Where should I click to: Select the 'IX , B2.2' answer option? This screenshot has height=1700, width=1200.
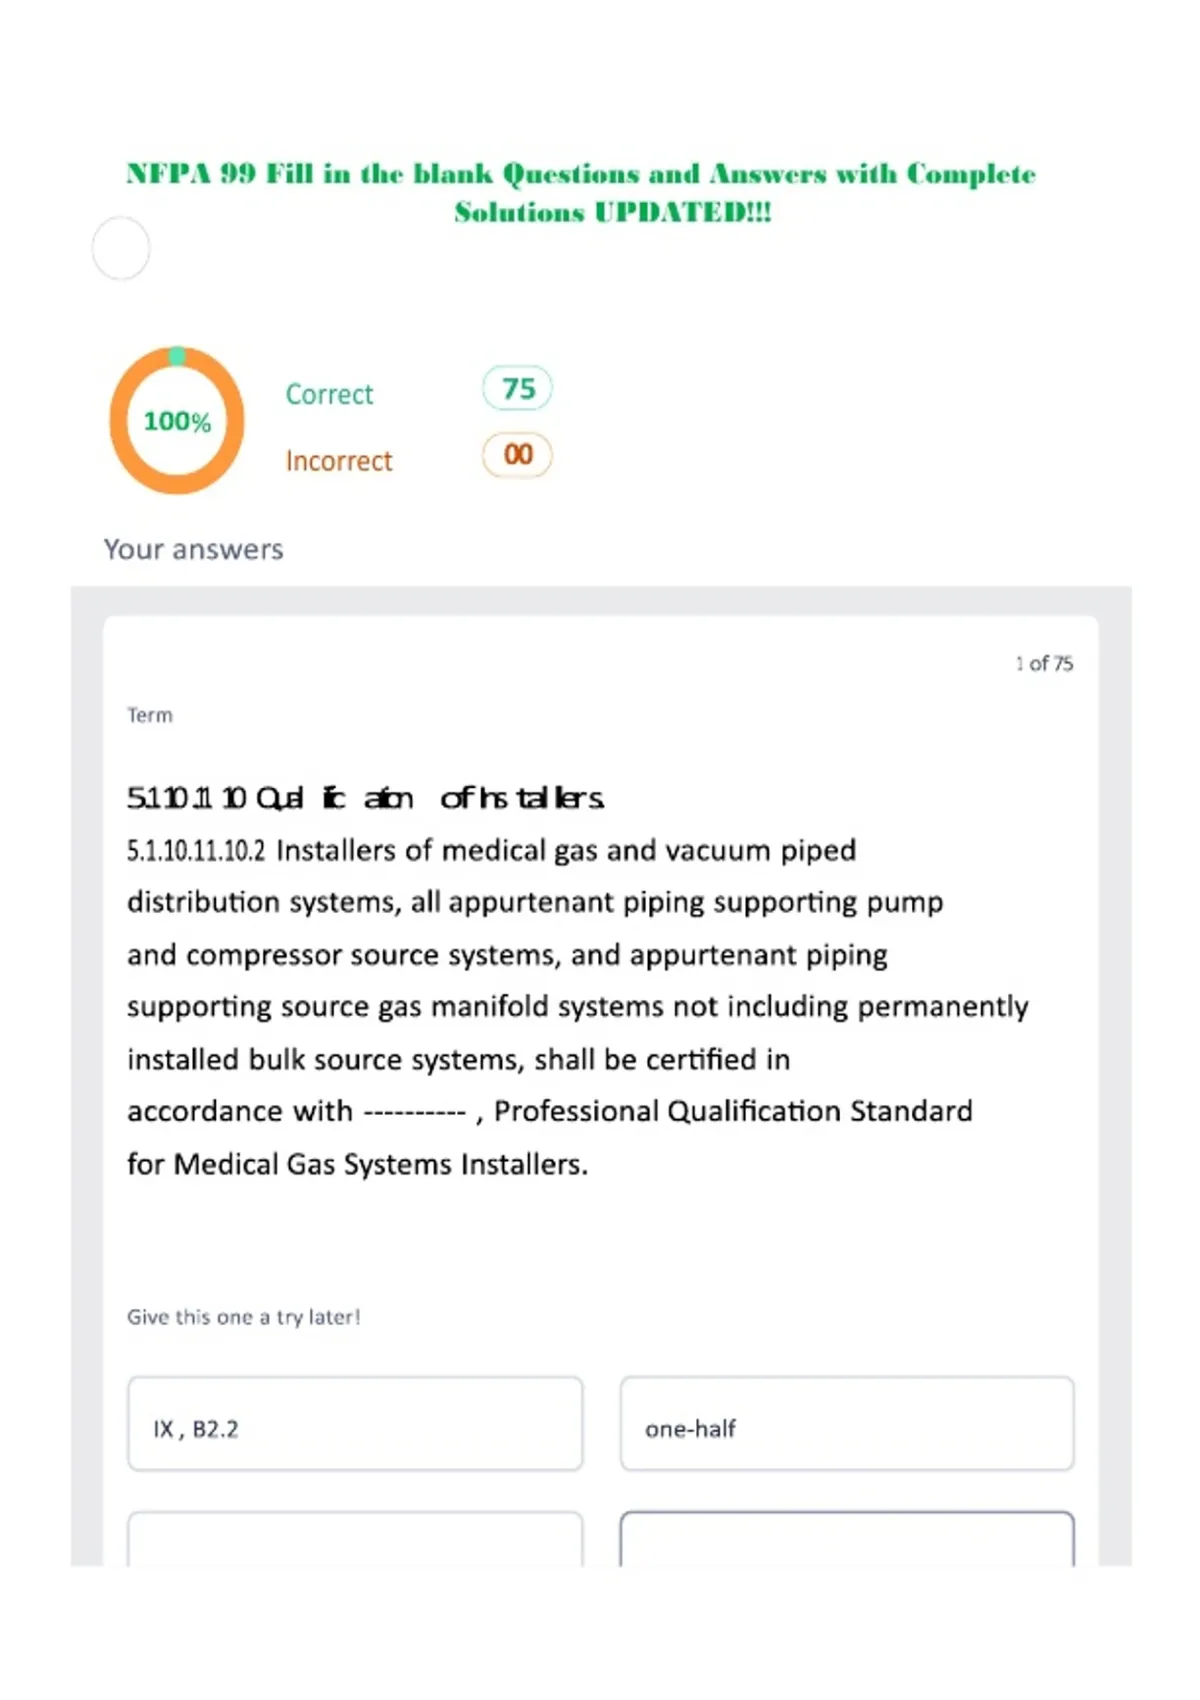[355, 1424]
